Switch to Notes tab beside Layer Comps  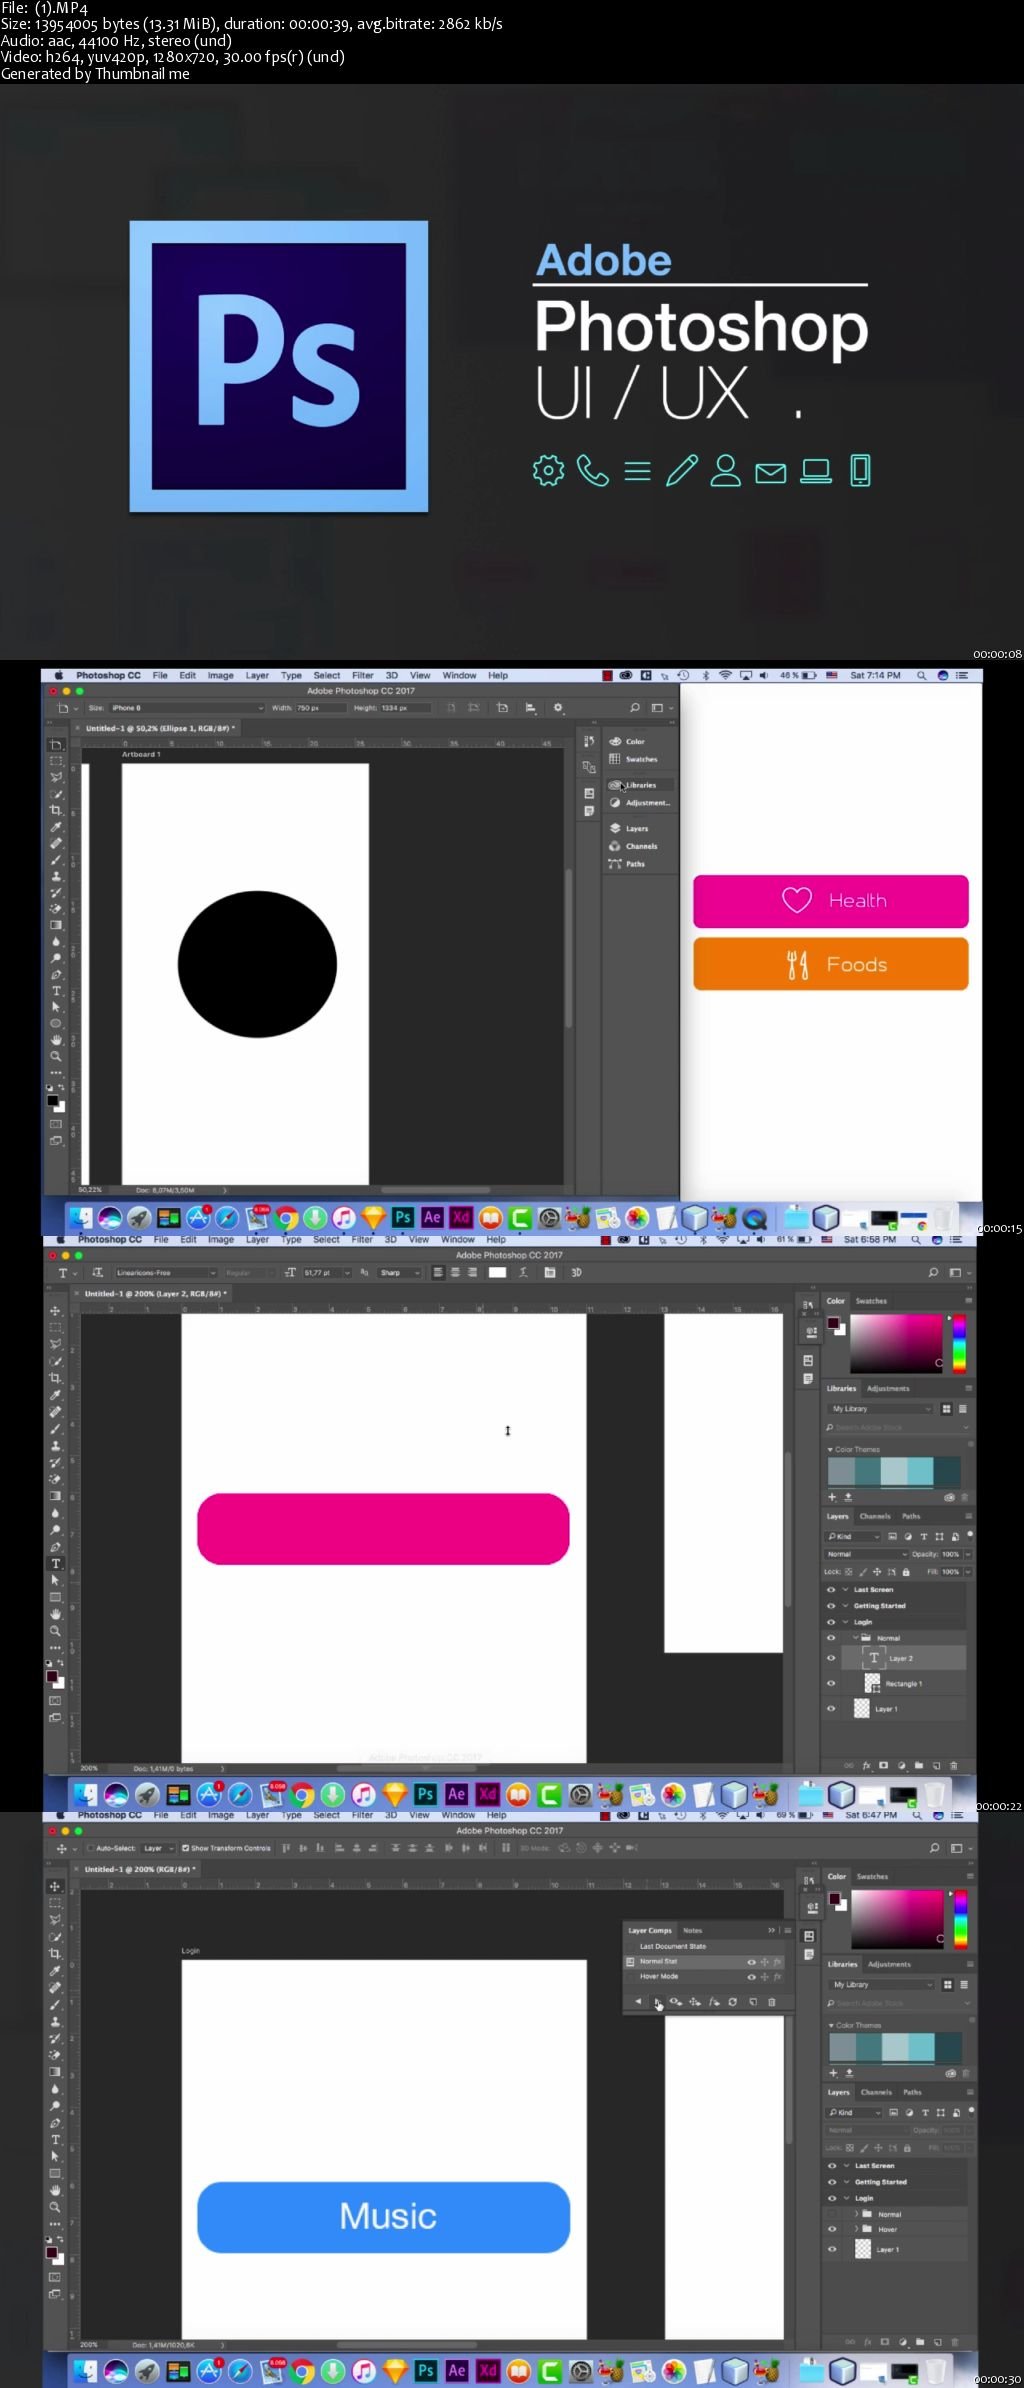[692, 1931]
